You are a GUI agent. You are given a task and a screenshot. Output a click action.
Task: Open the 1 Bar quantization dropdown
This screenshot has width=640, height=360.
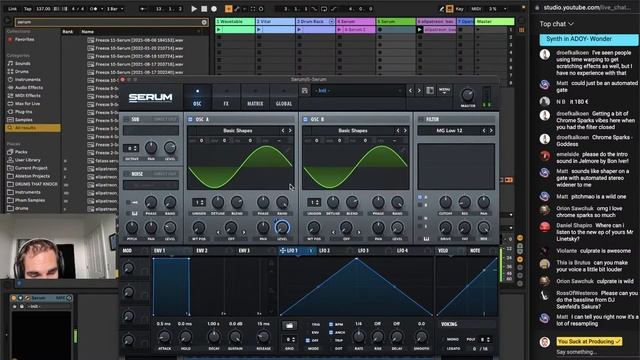click(115, 9)
